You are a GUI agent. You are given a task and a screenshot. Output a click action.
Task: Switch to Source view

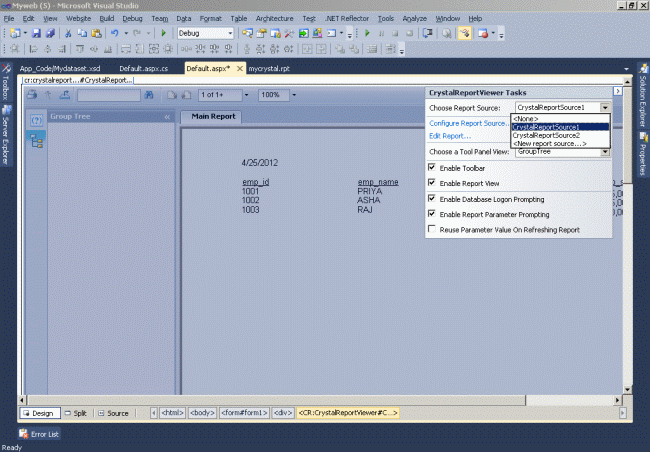(x=113, y=413)
